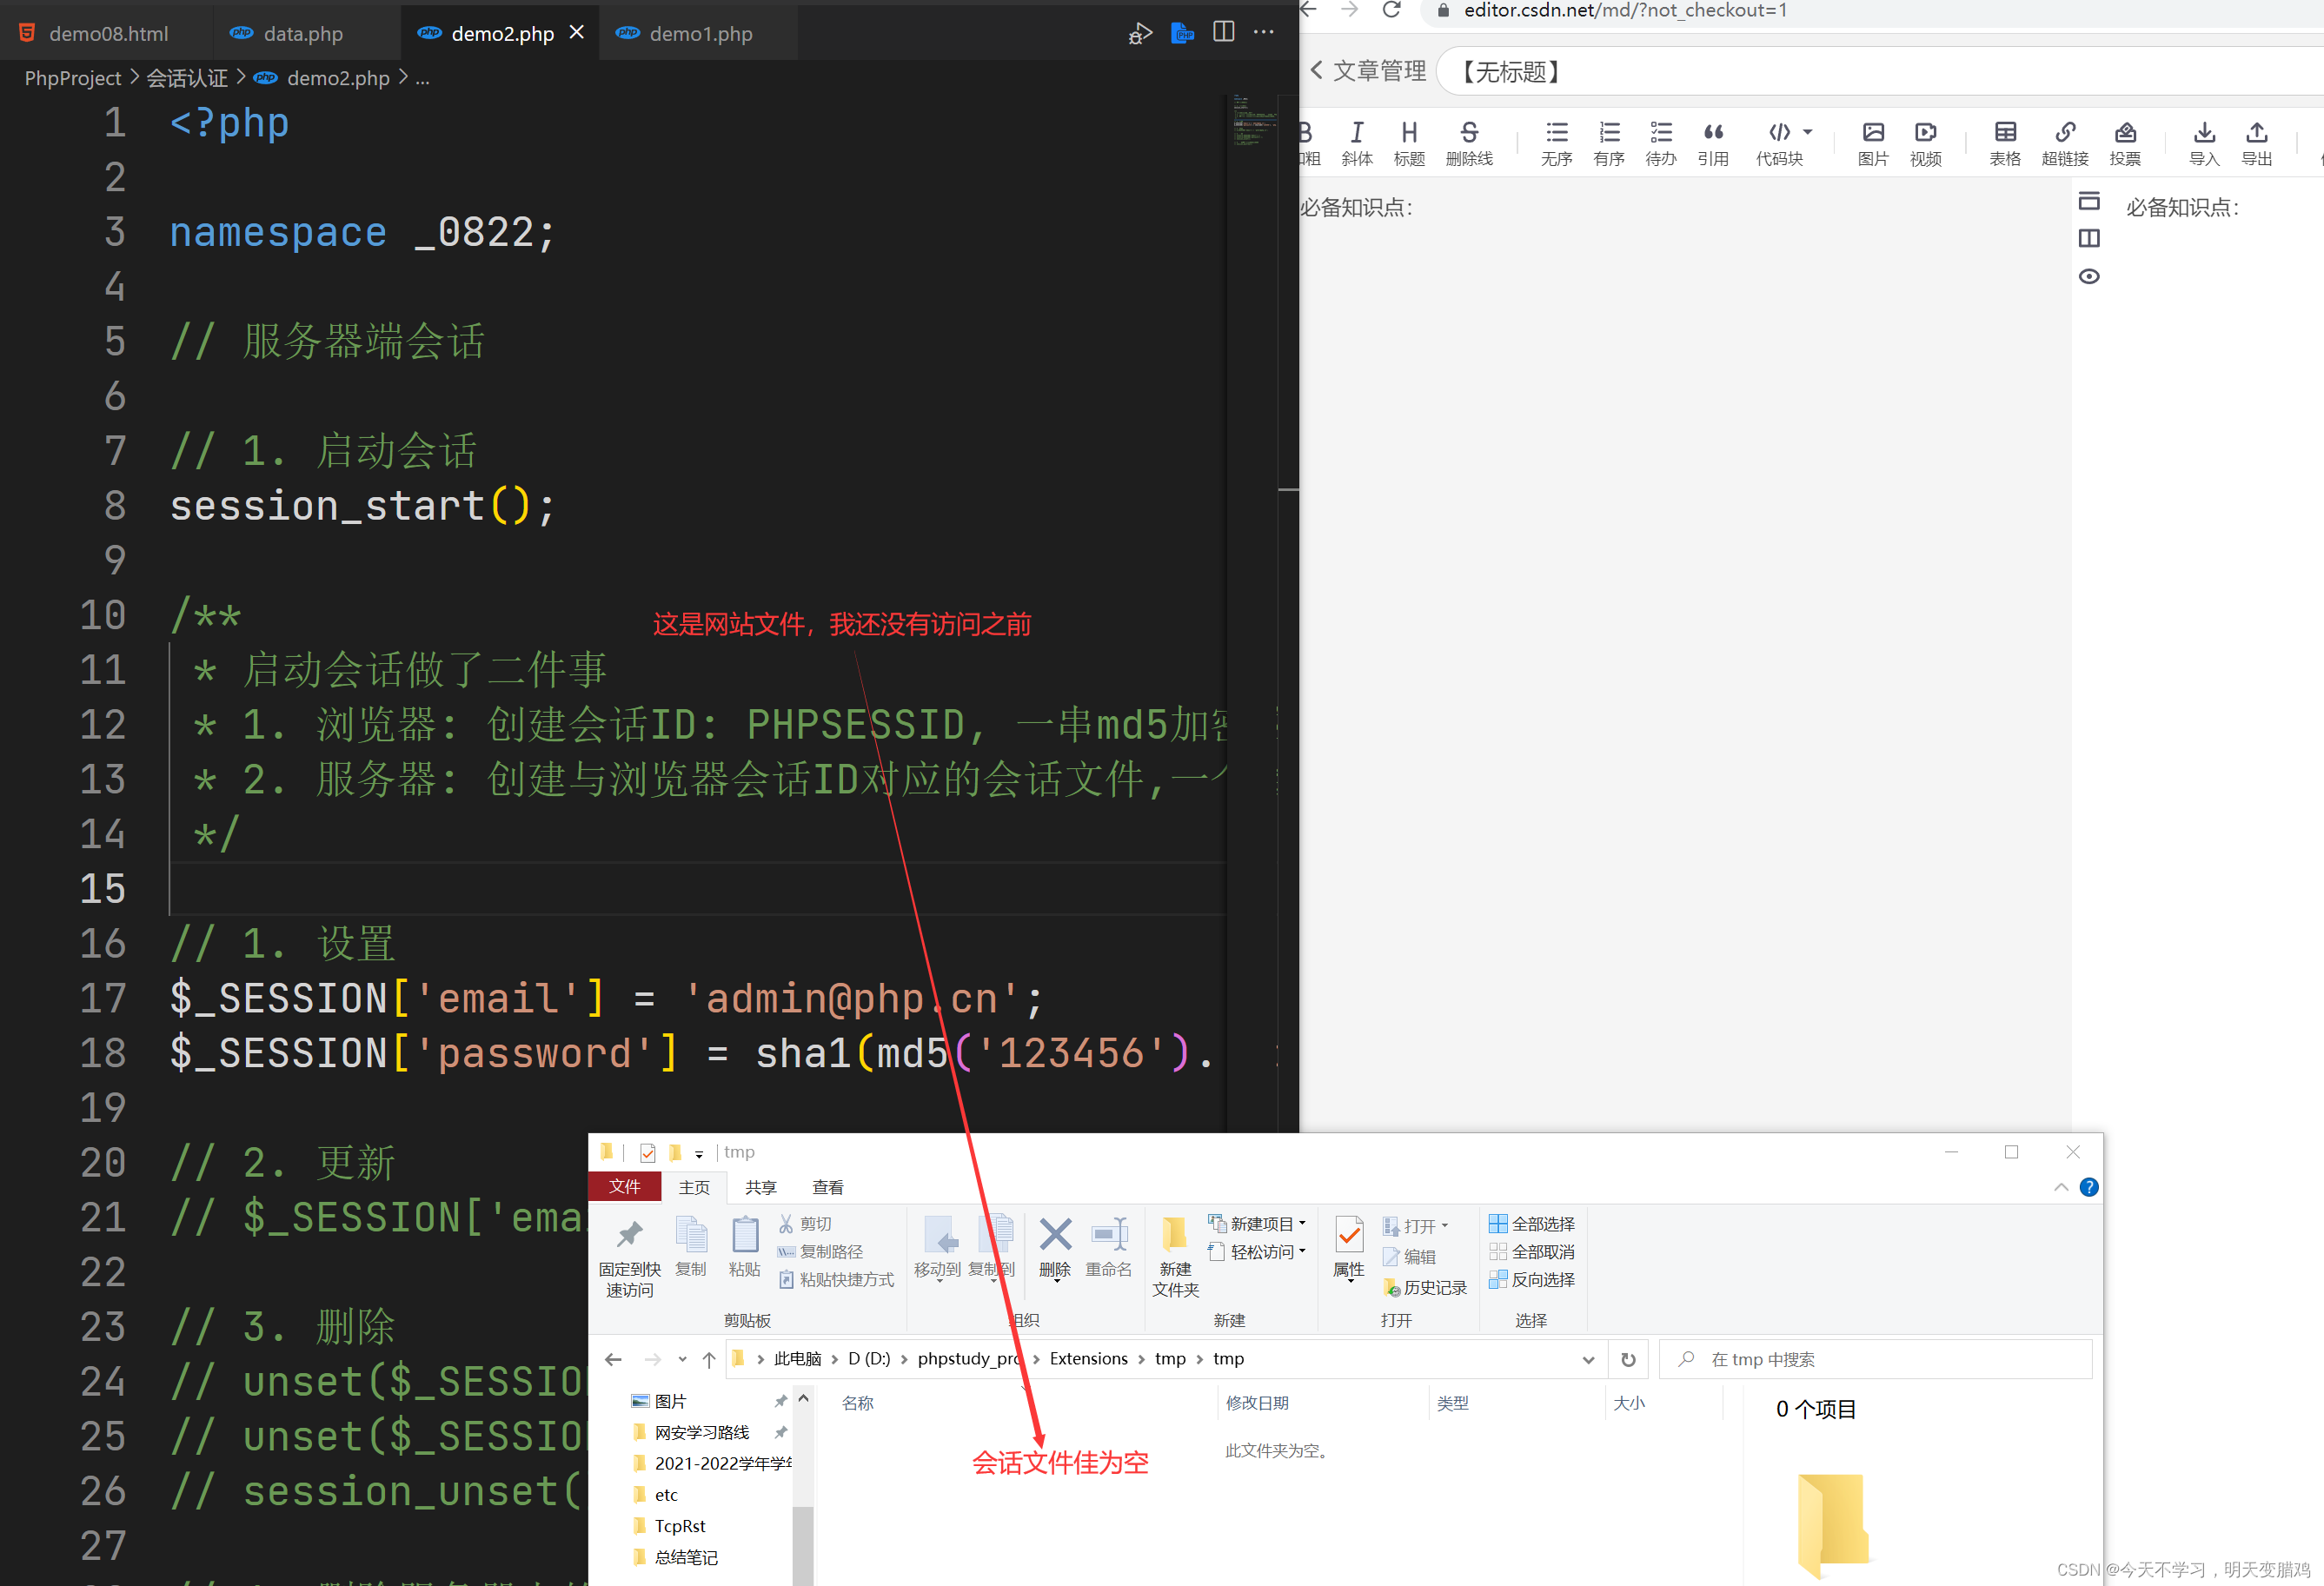2324x1586 pixels.
Task: Click the browser address bar URL
Action: pos(1625,10)
